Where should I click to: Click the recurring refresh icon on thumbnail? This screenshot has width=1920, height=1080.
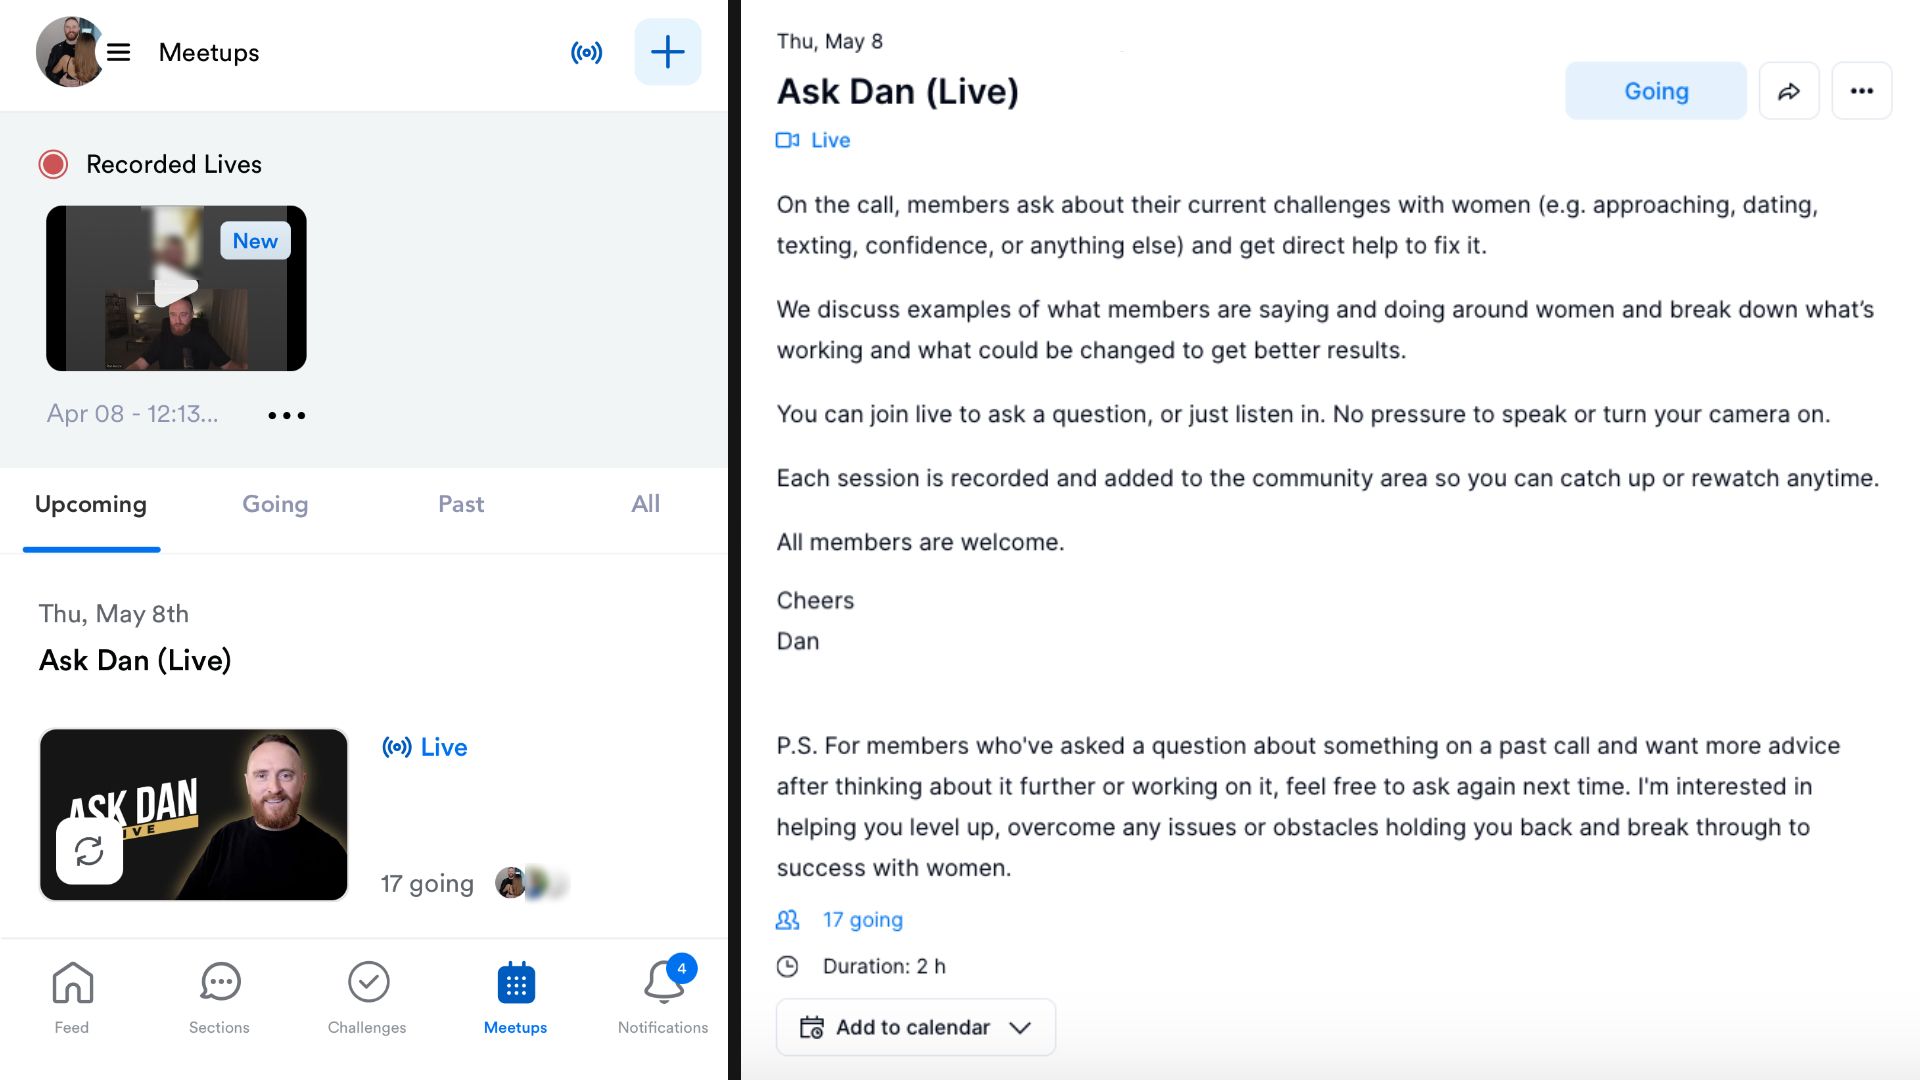(x=89, y=851)
